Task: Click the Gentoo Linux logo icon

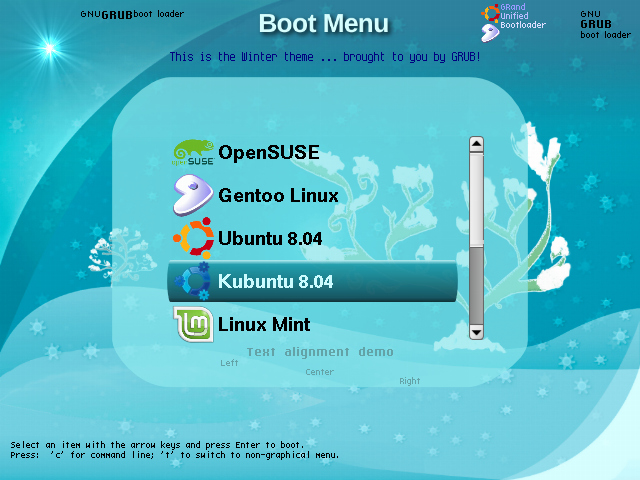Action: (x=193, y=195)
